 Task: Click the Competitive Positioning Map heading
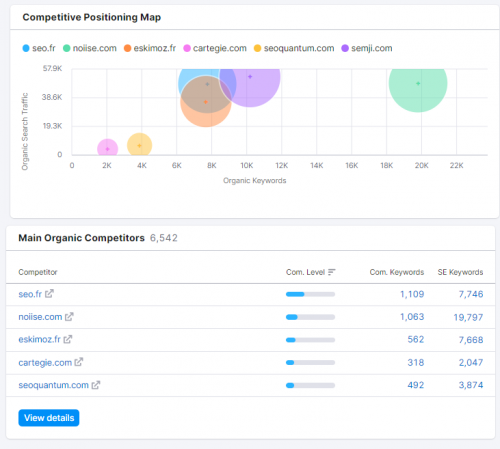pos(92,17)
